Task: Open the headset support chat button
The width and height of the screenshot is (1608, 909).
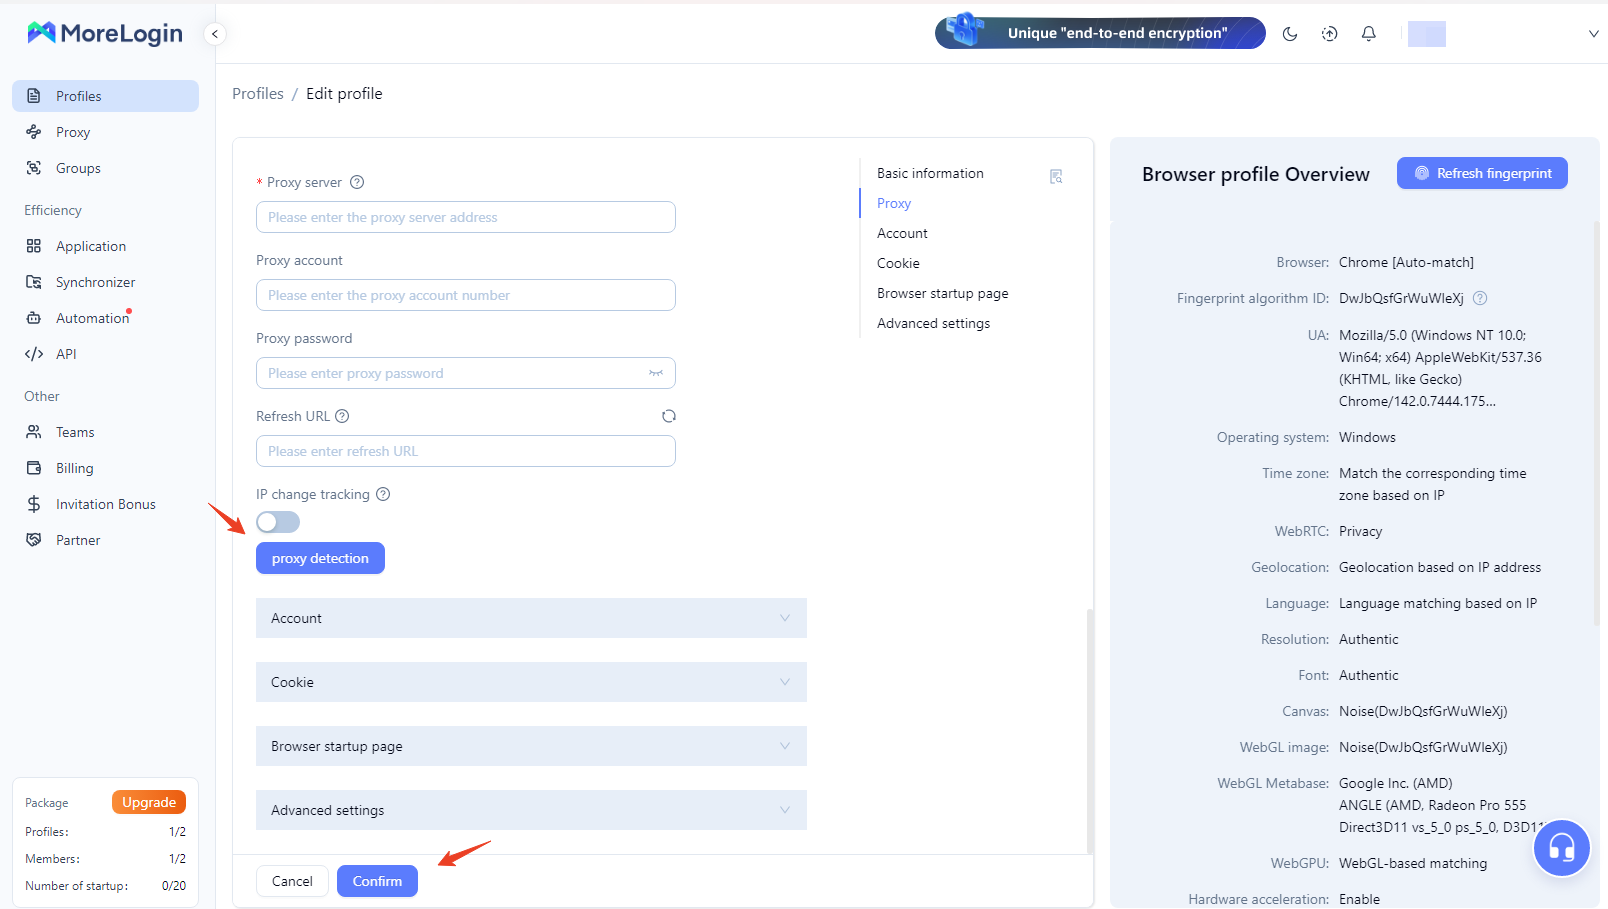Action: 1561,848
